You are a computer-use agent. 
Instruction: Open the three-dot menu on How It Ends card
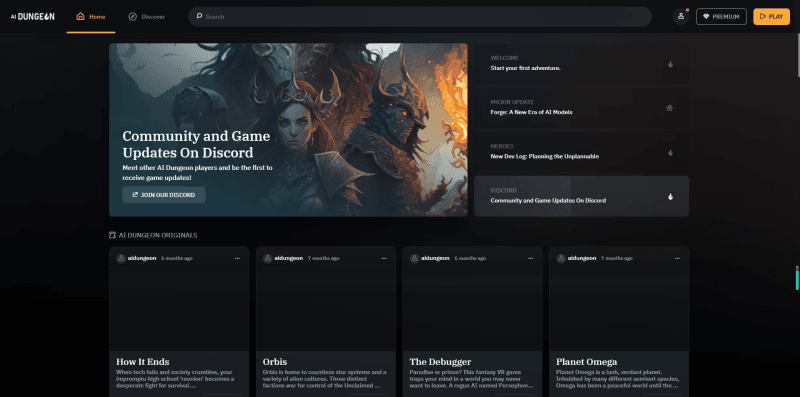(x=237, y=258)
